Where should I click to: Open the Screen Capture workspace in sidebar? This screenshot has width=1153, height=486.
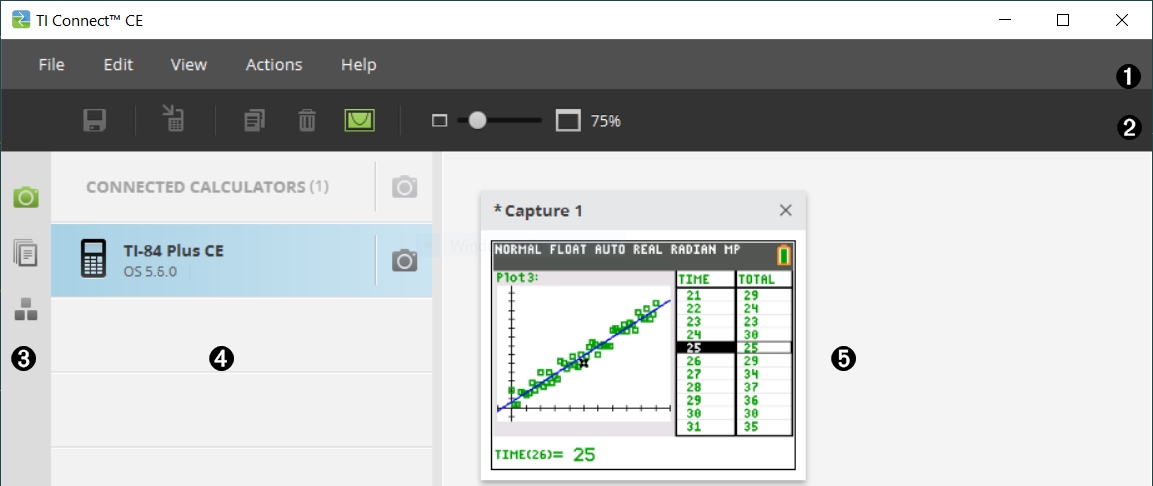26,197
